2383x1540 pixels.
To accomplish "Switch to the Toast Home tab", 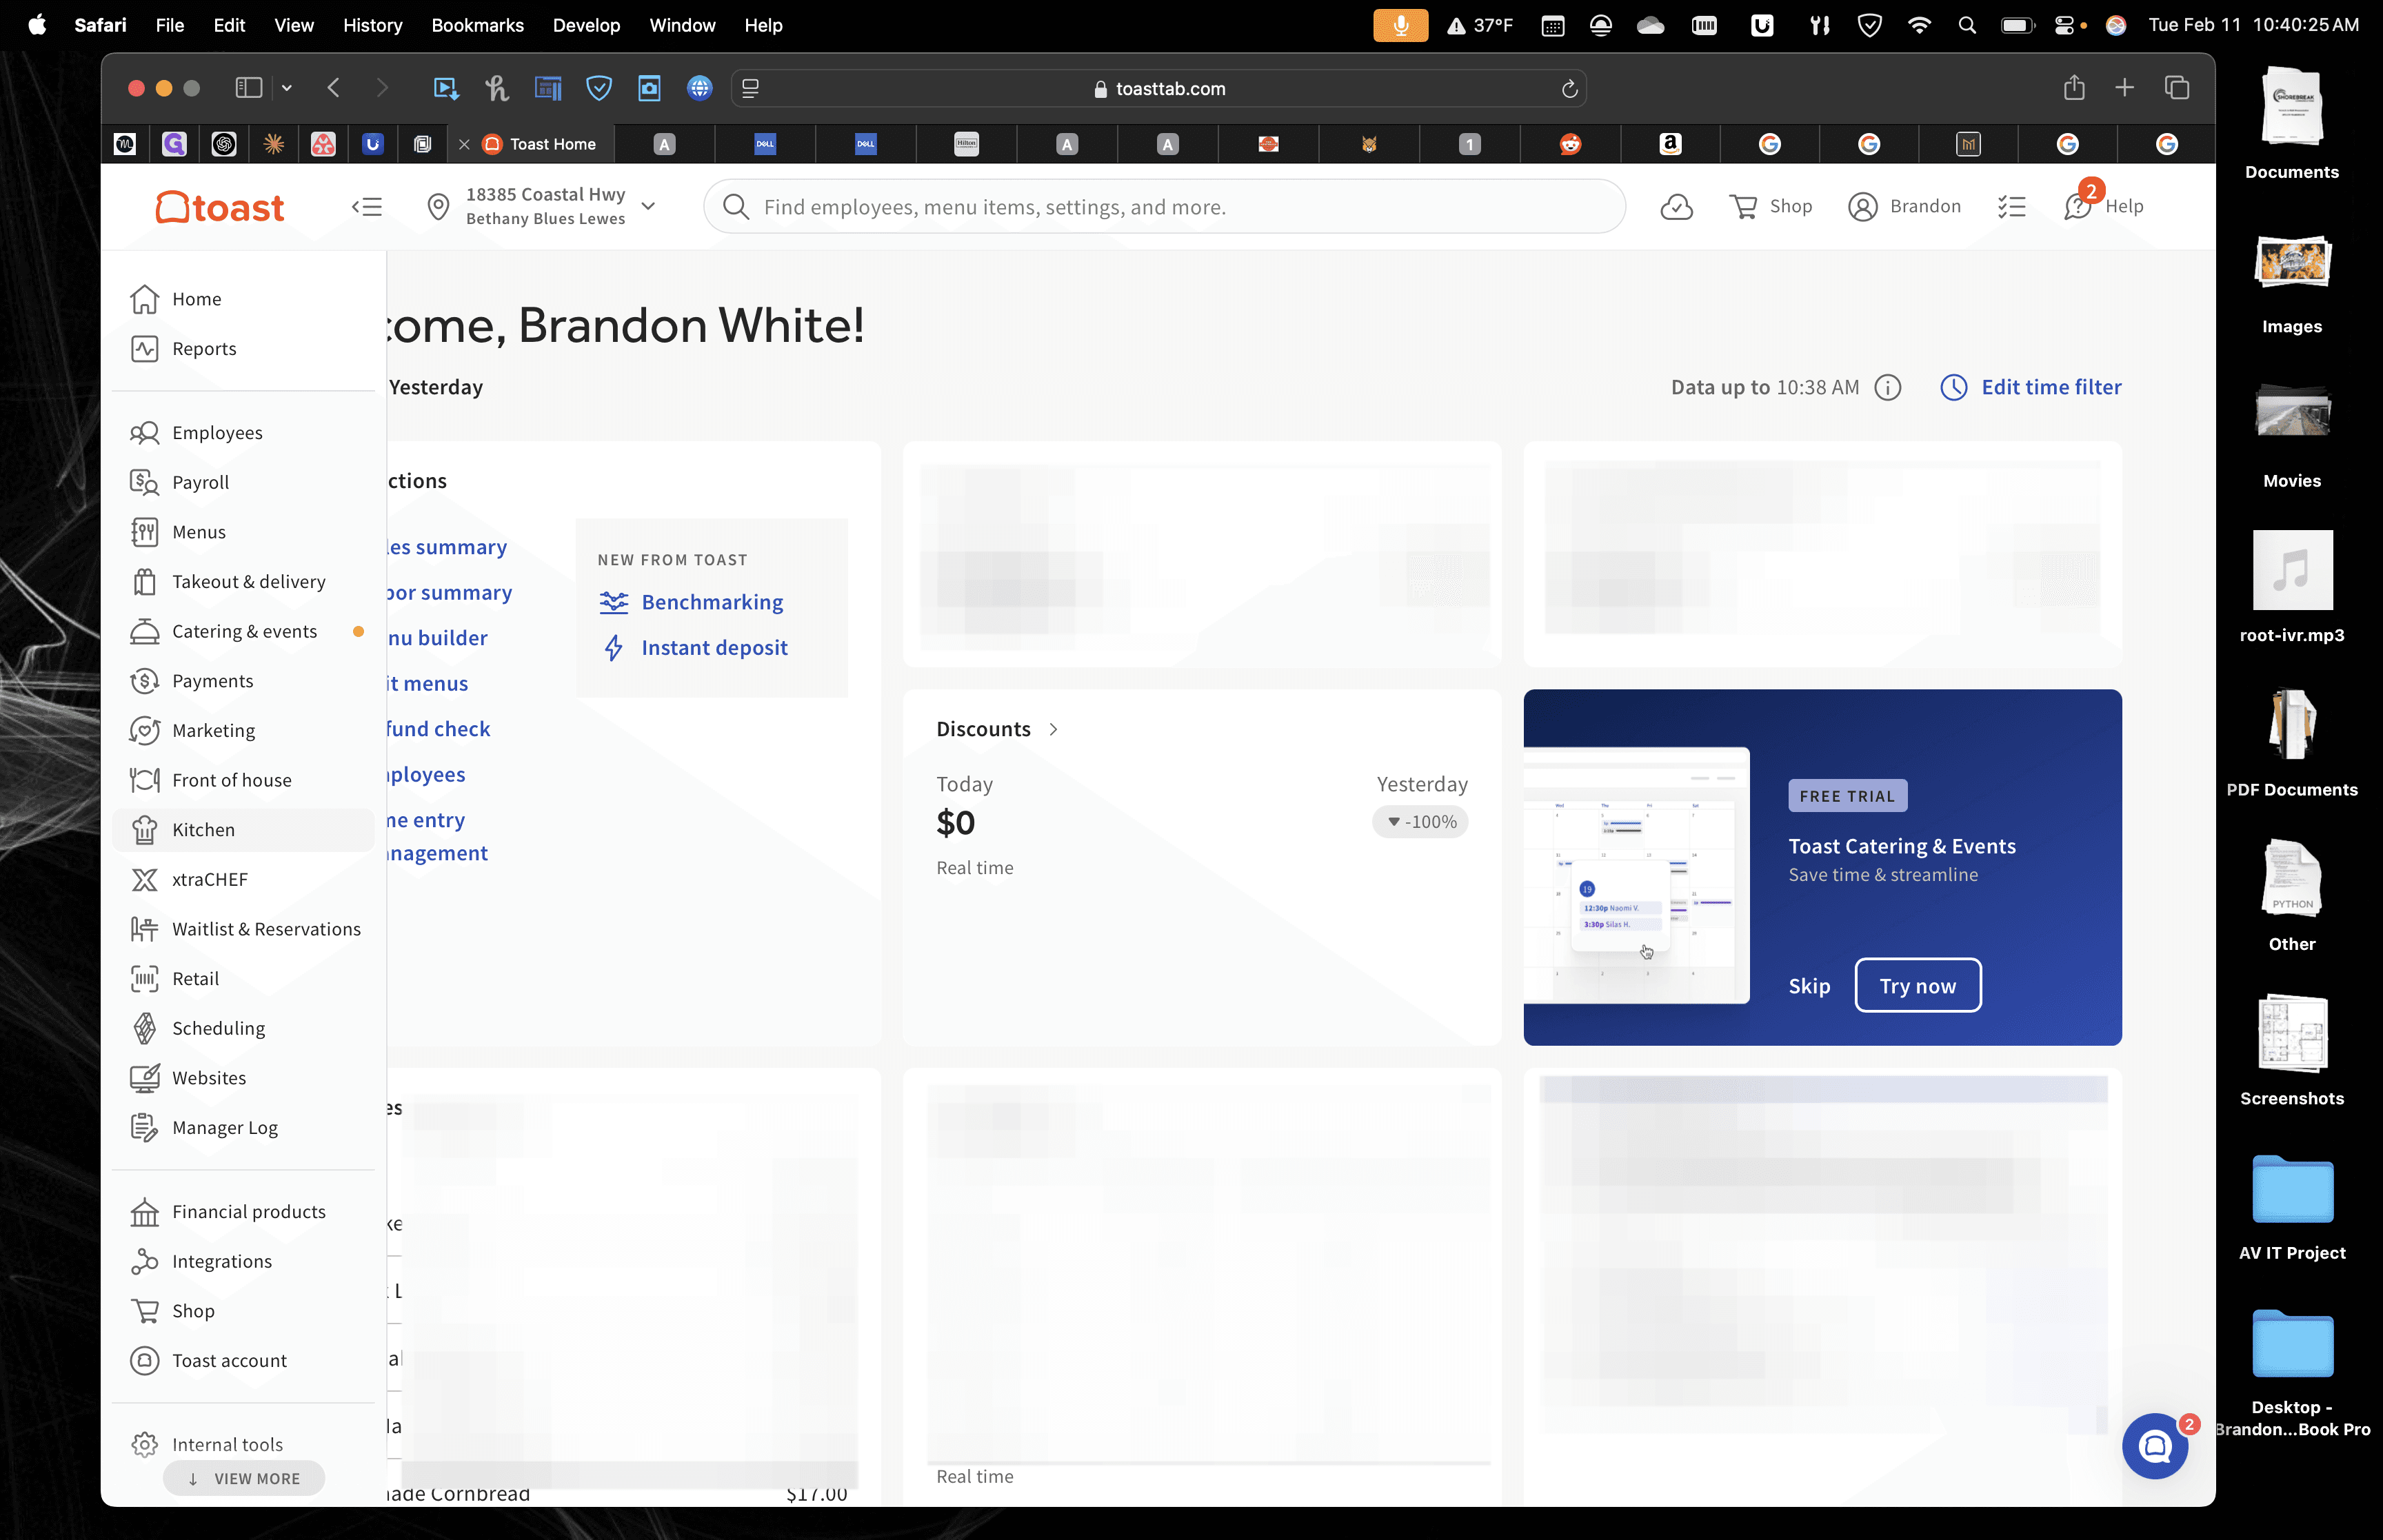I will point(532,144).
